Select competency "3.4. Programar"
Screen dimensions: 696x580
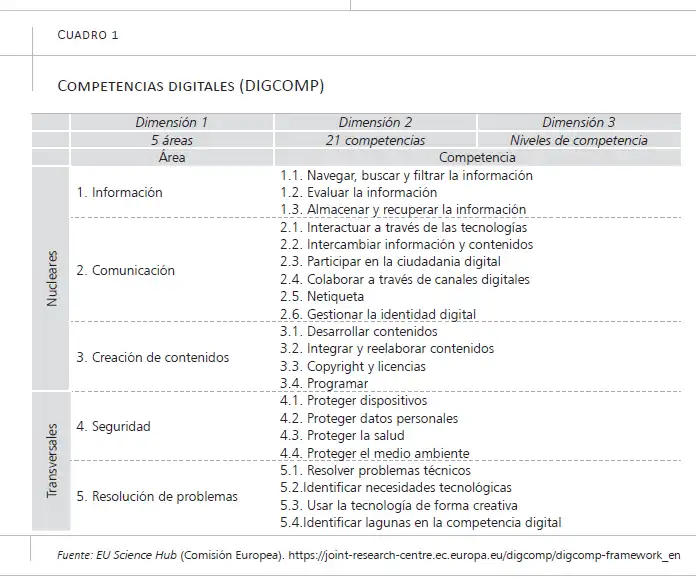(x=324, y=383)
